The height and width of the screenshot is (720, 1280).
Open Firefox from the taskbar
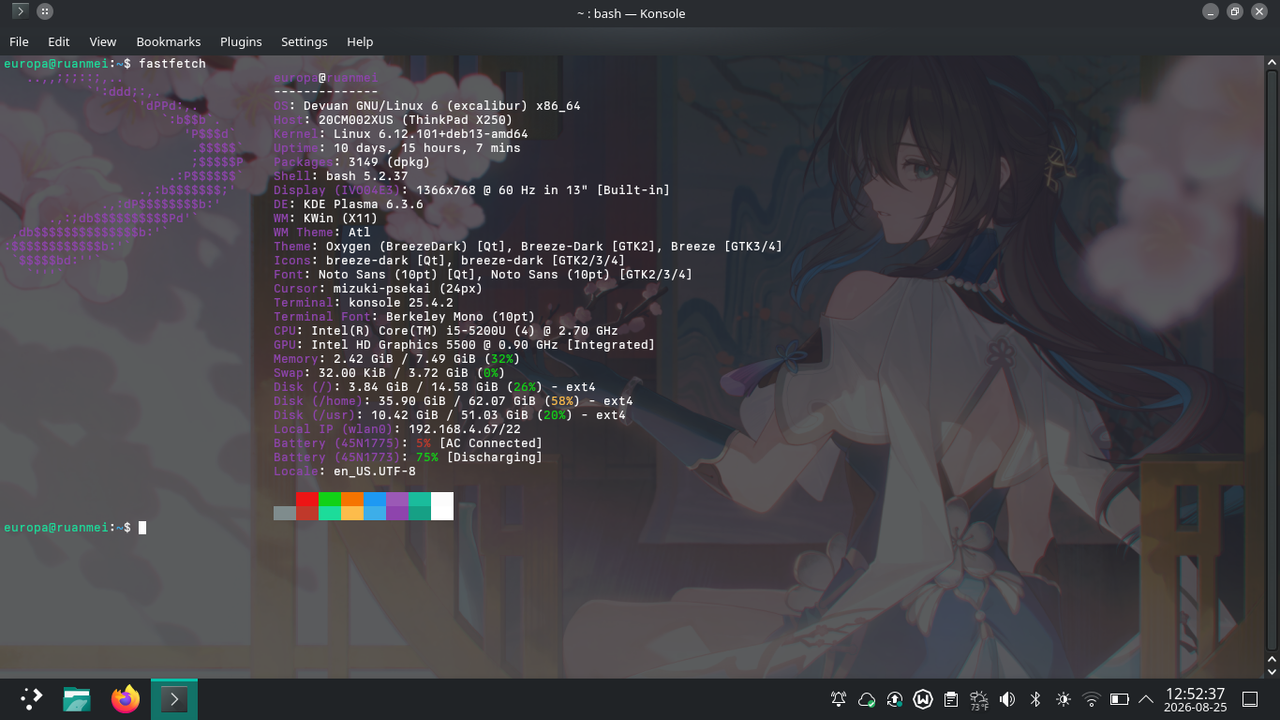[x=125, y=699]
